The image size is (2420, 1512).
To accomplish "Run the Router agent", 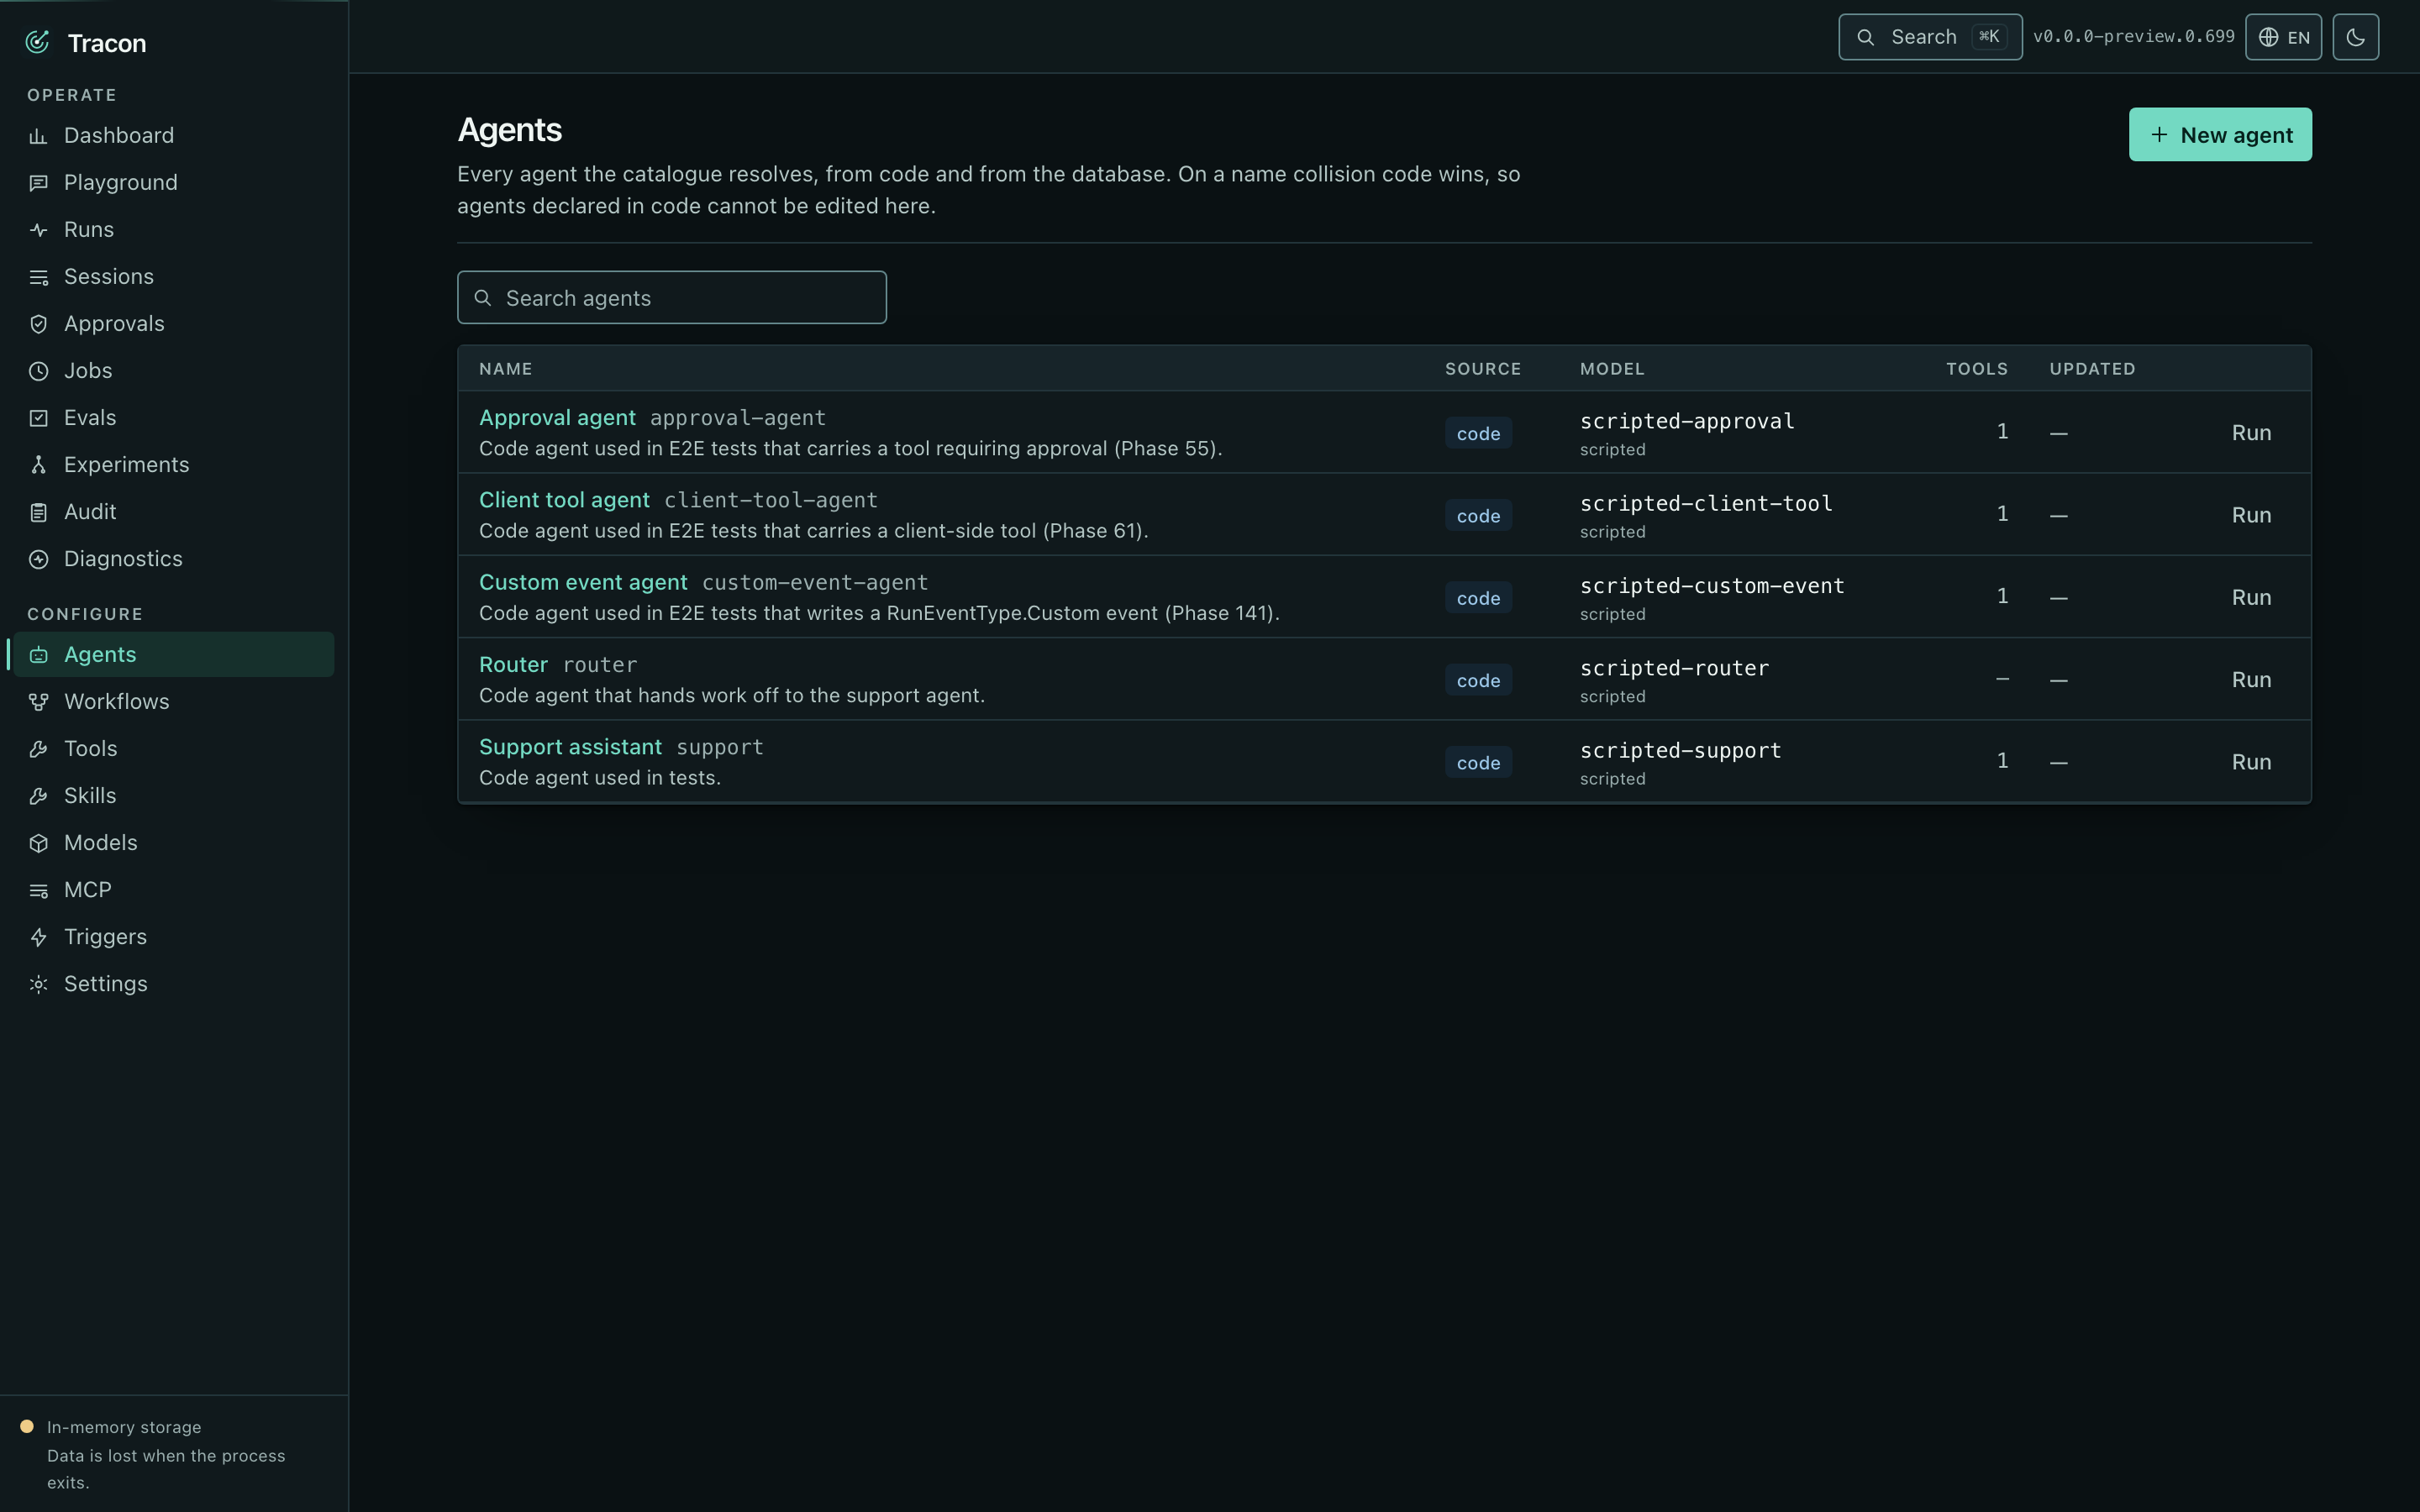I will point(2251,679).
